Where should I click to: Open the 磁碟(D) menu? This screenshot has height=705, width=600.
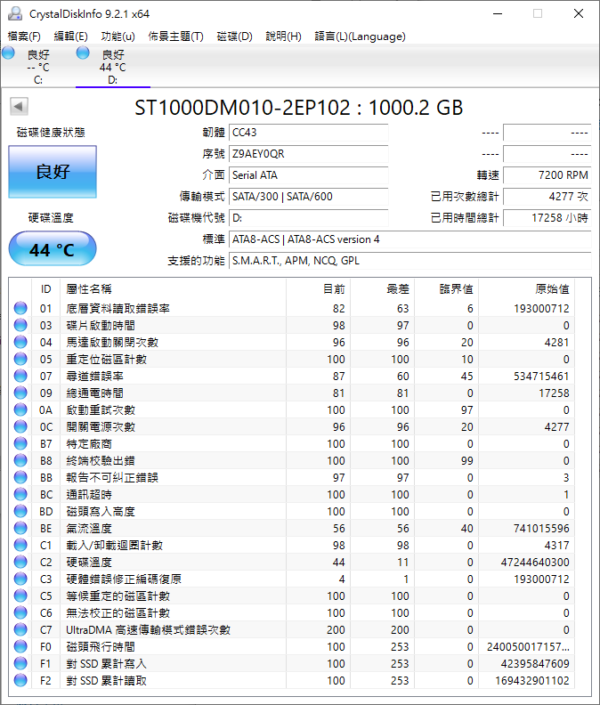pos(234,36)
